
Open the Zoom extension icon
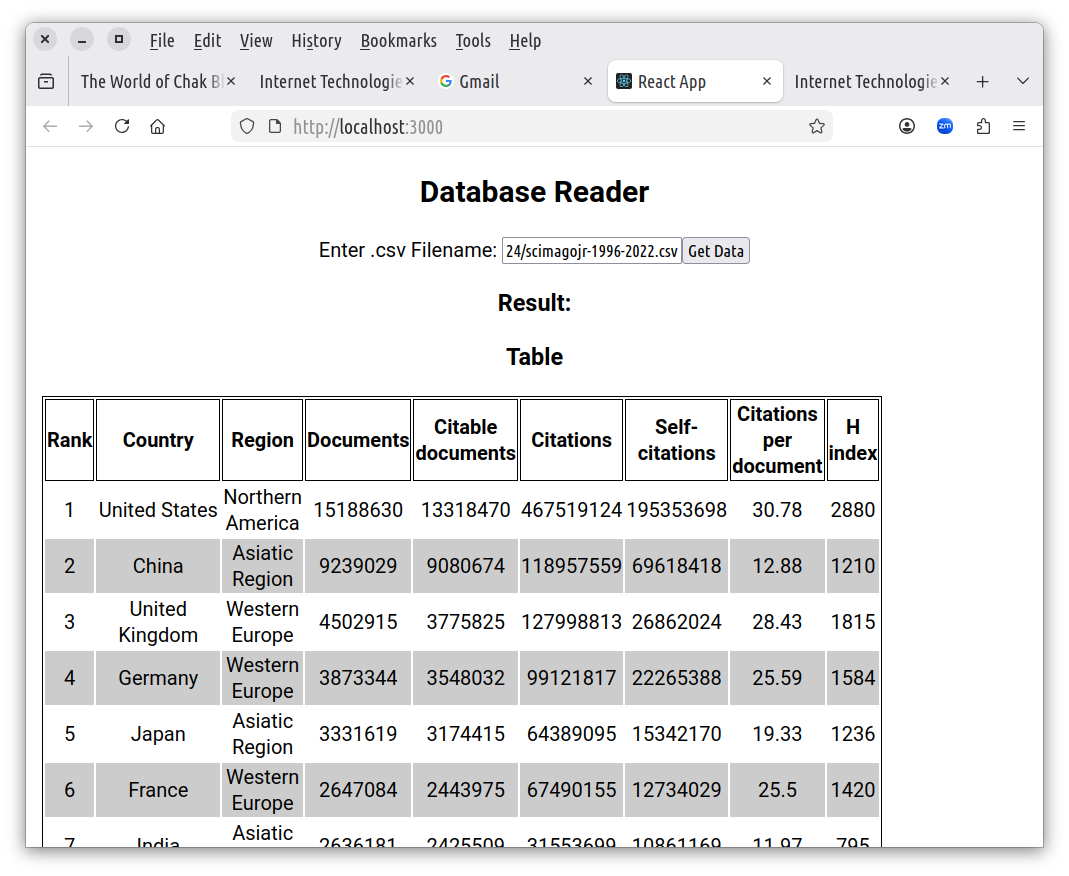pos(945,126)
